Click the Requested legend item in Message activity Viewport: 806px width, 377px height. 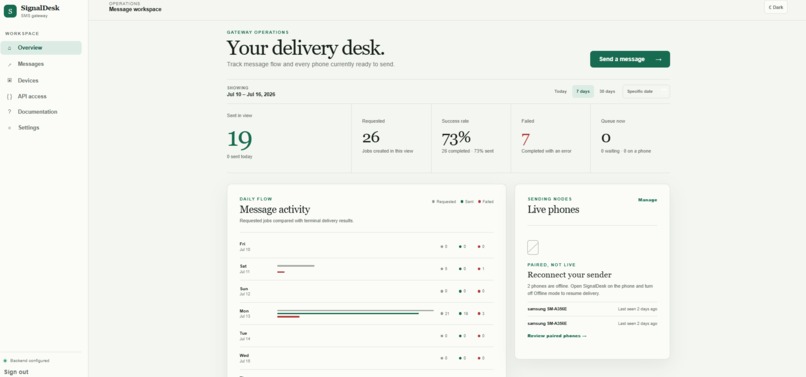point(444,202)
